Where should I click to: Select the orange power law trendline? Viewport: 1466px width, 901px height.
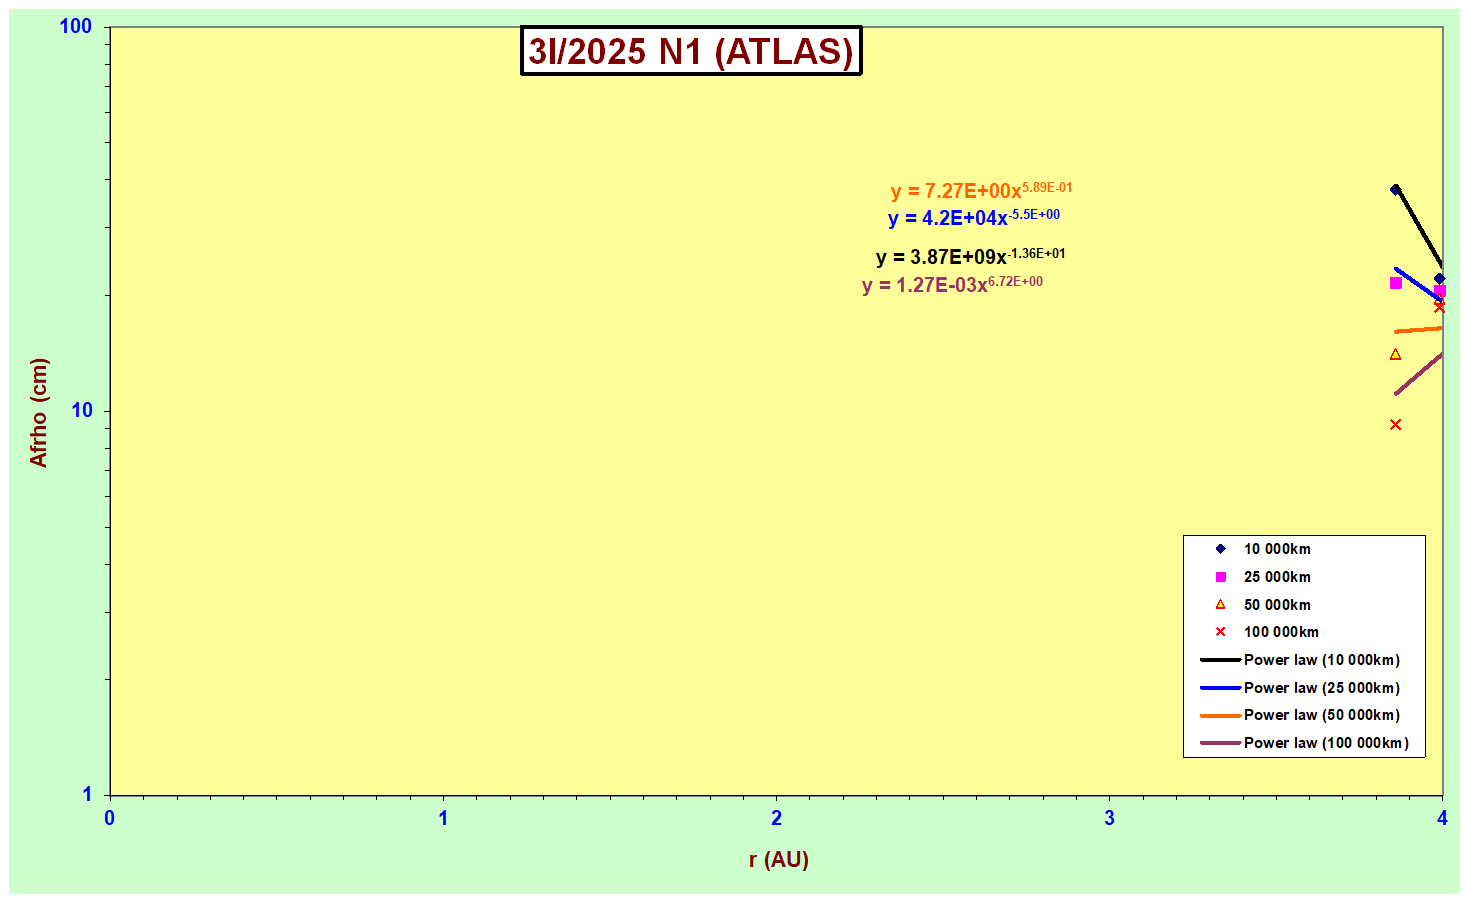point(1419,330)
